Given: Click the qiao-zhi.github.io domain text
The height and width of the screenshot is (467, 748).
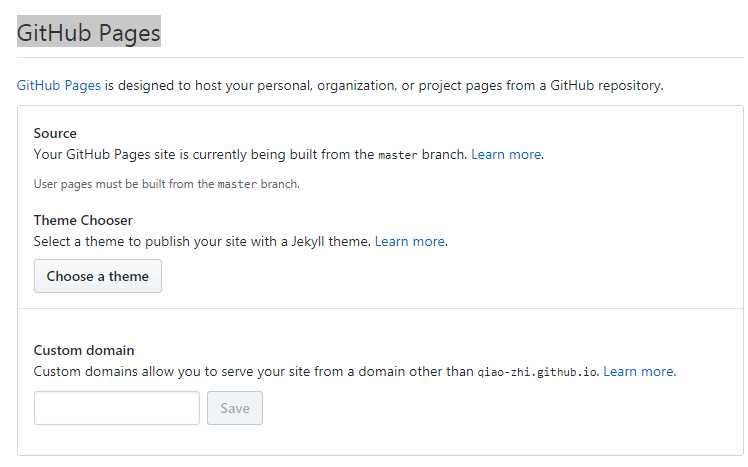Looking at the screenshot, I should click(537, 372).
